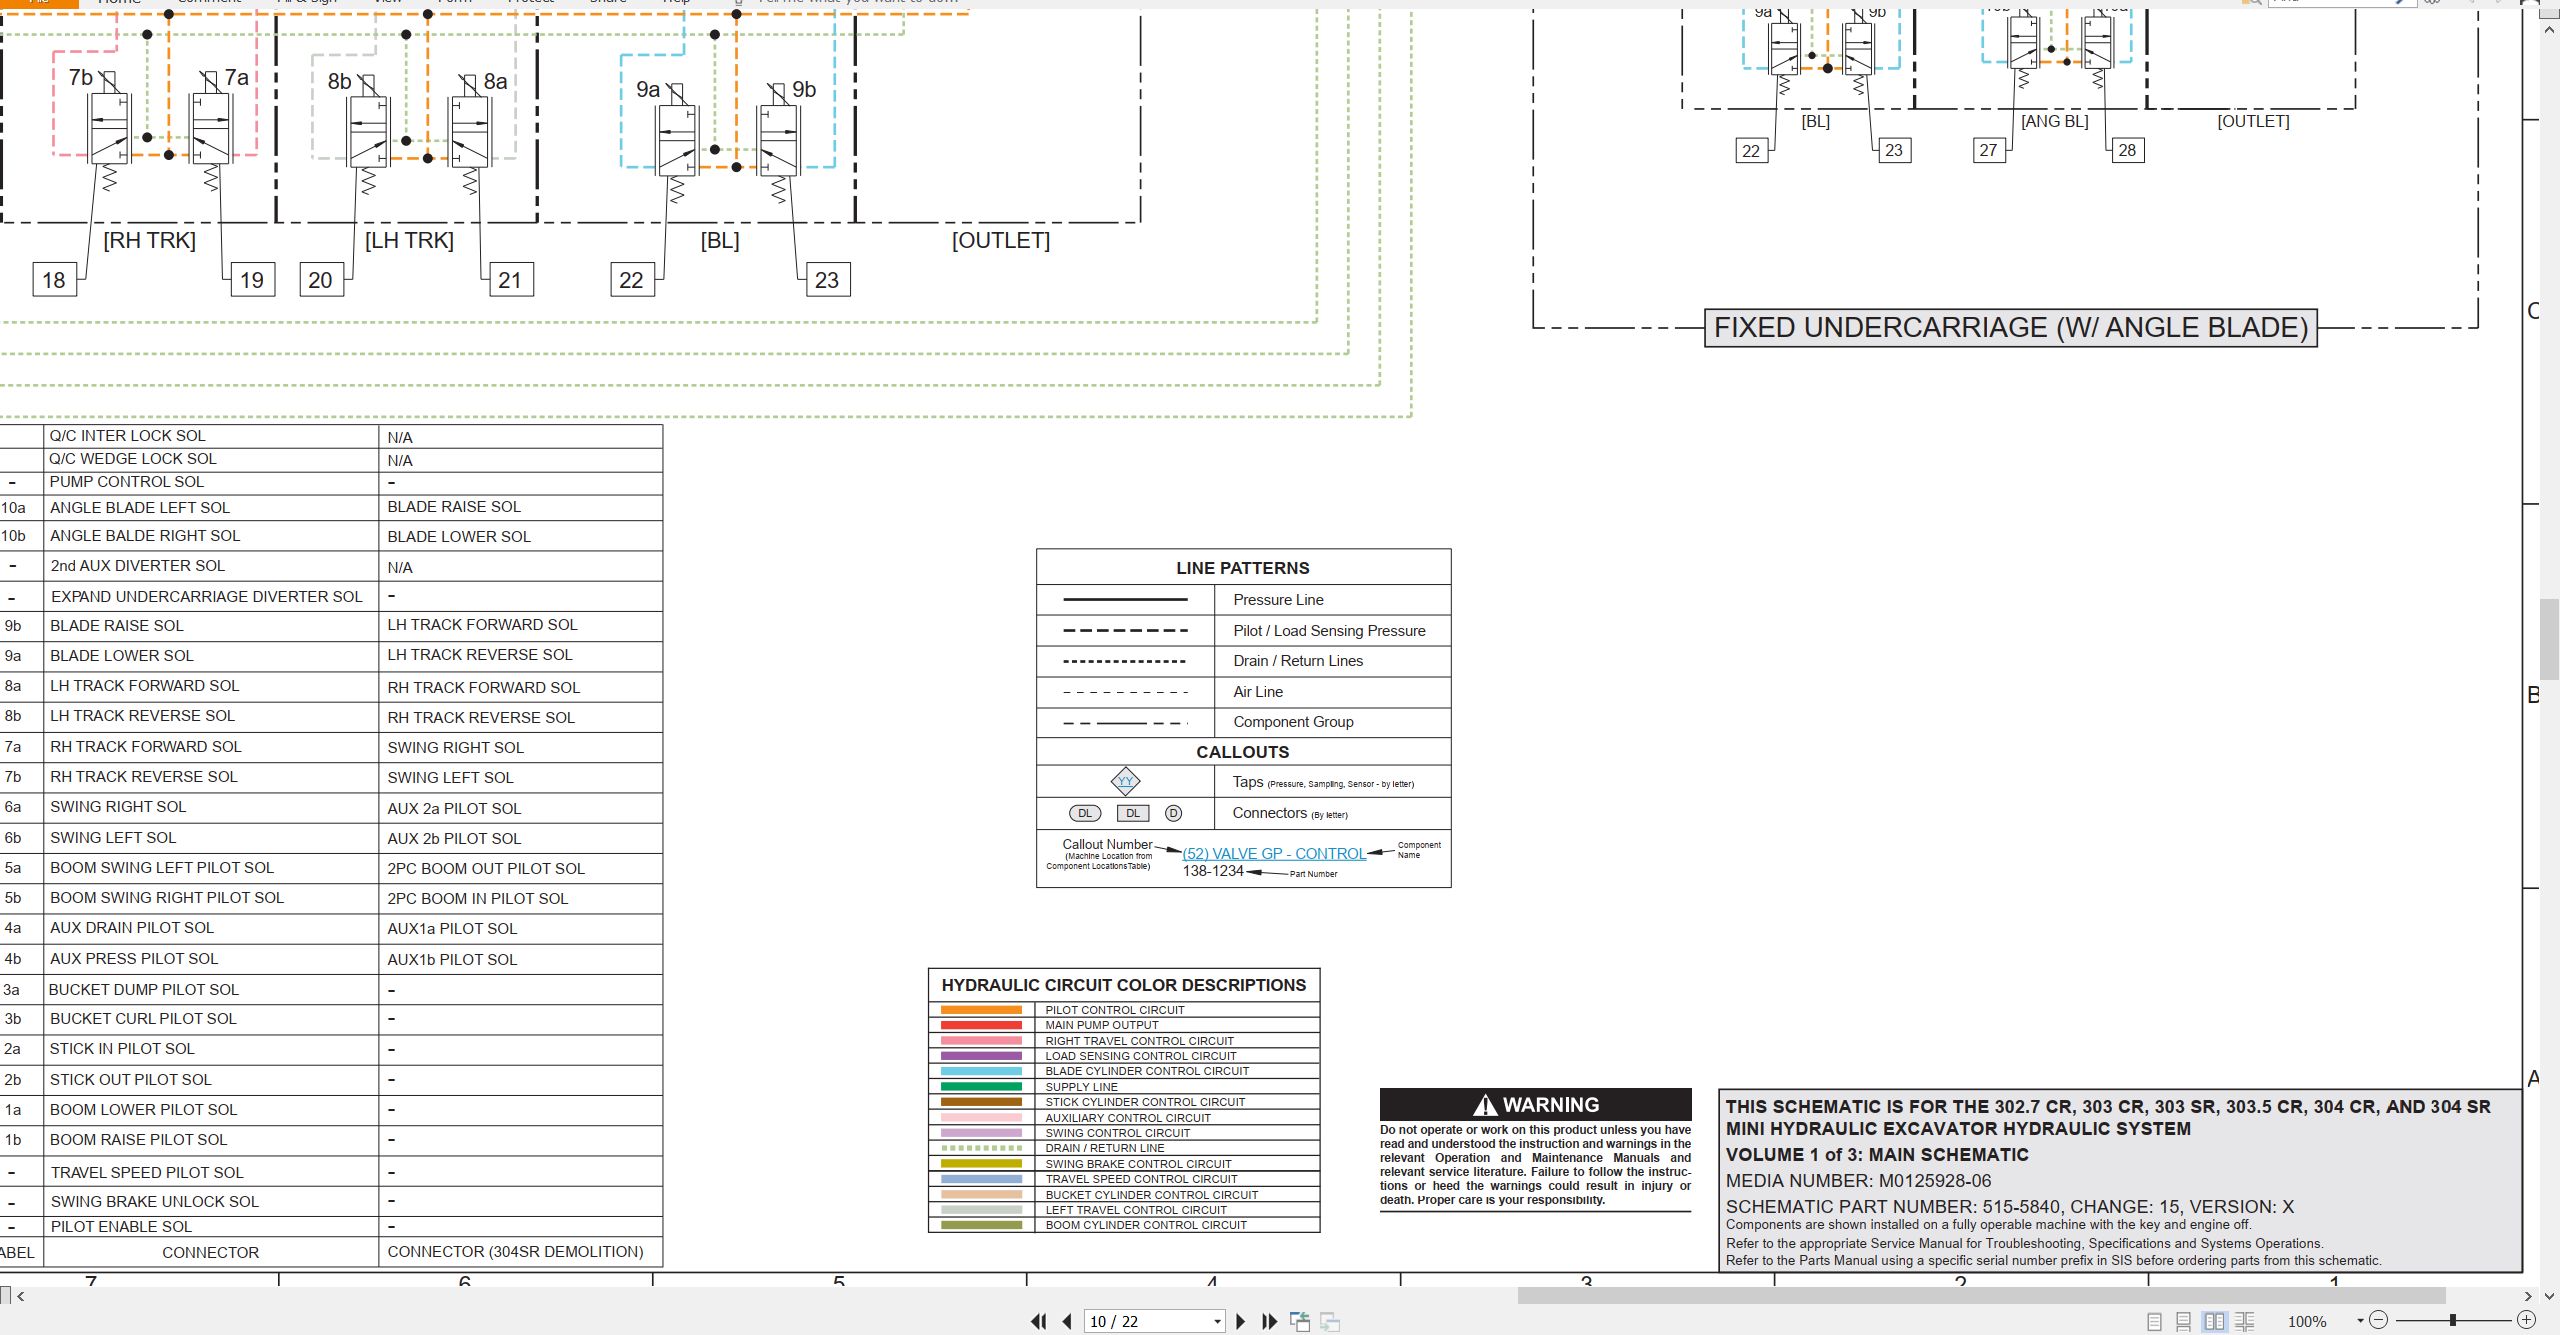Switch to continuous page view

click(2184, 1321)
